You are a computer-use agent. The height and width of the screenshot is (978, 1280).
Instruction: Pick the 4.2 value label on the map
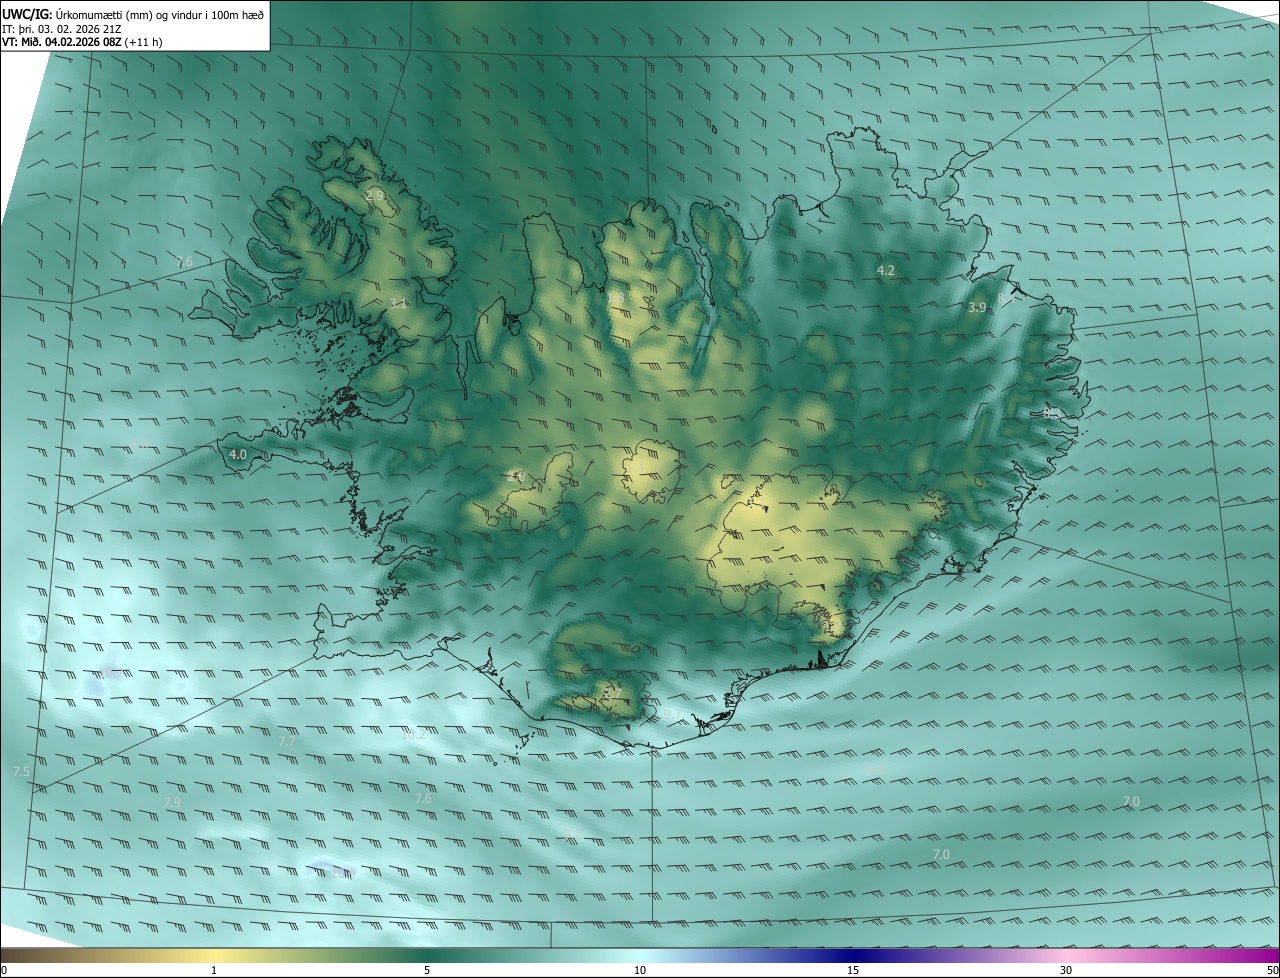tap(885, 270)
